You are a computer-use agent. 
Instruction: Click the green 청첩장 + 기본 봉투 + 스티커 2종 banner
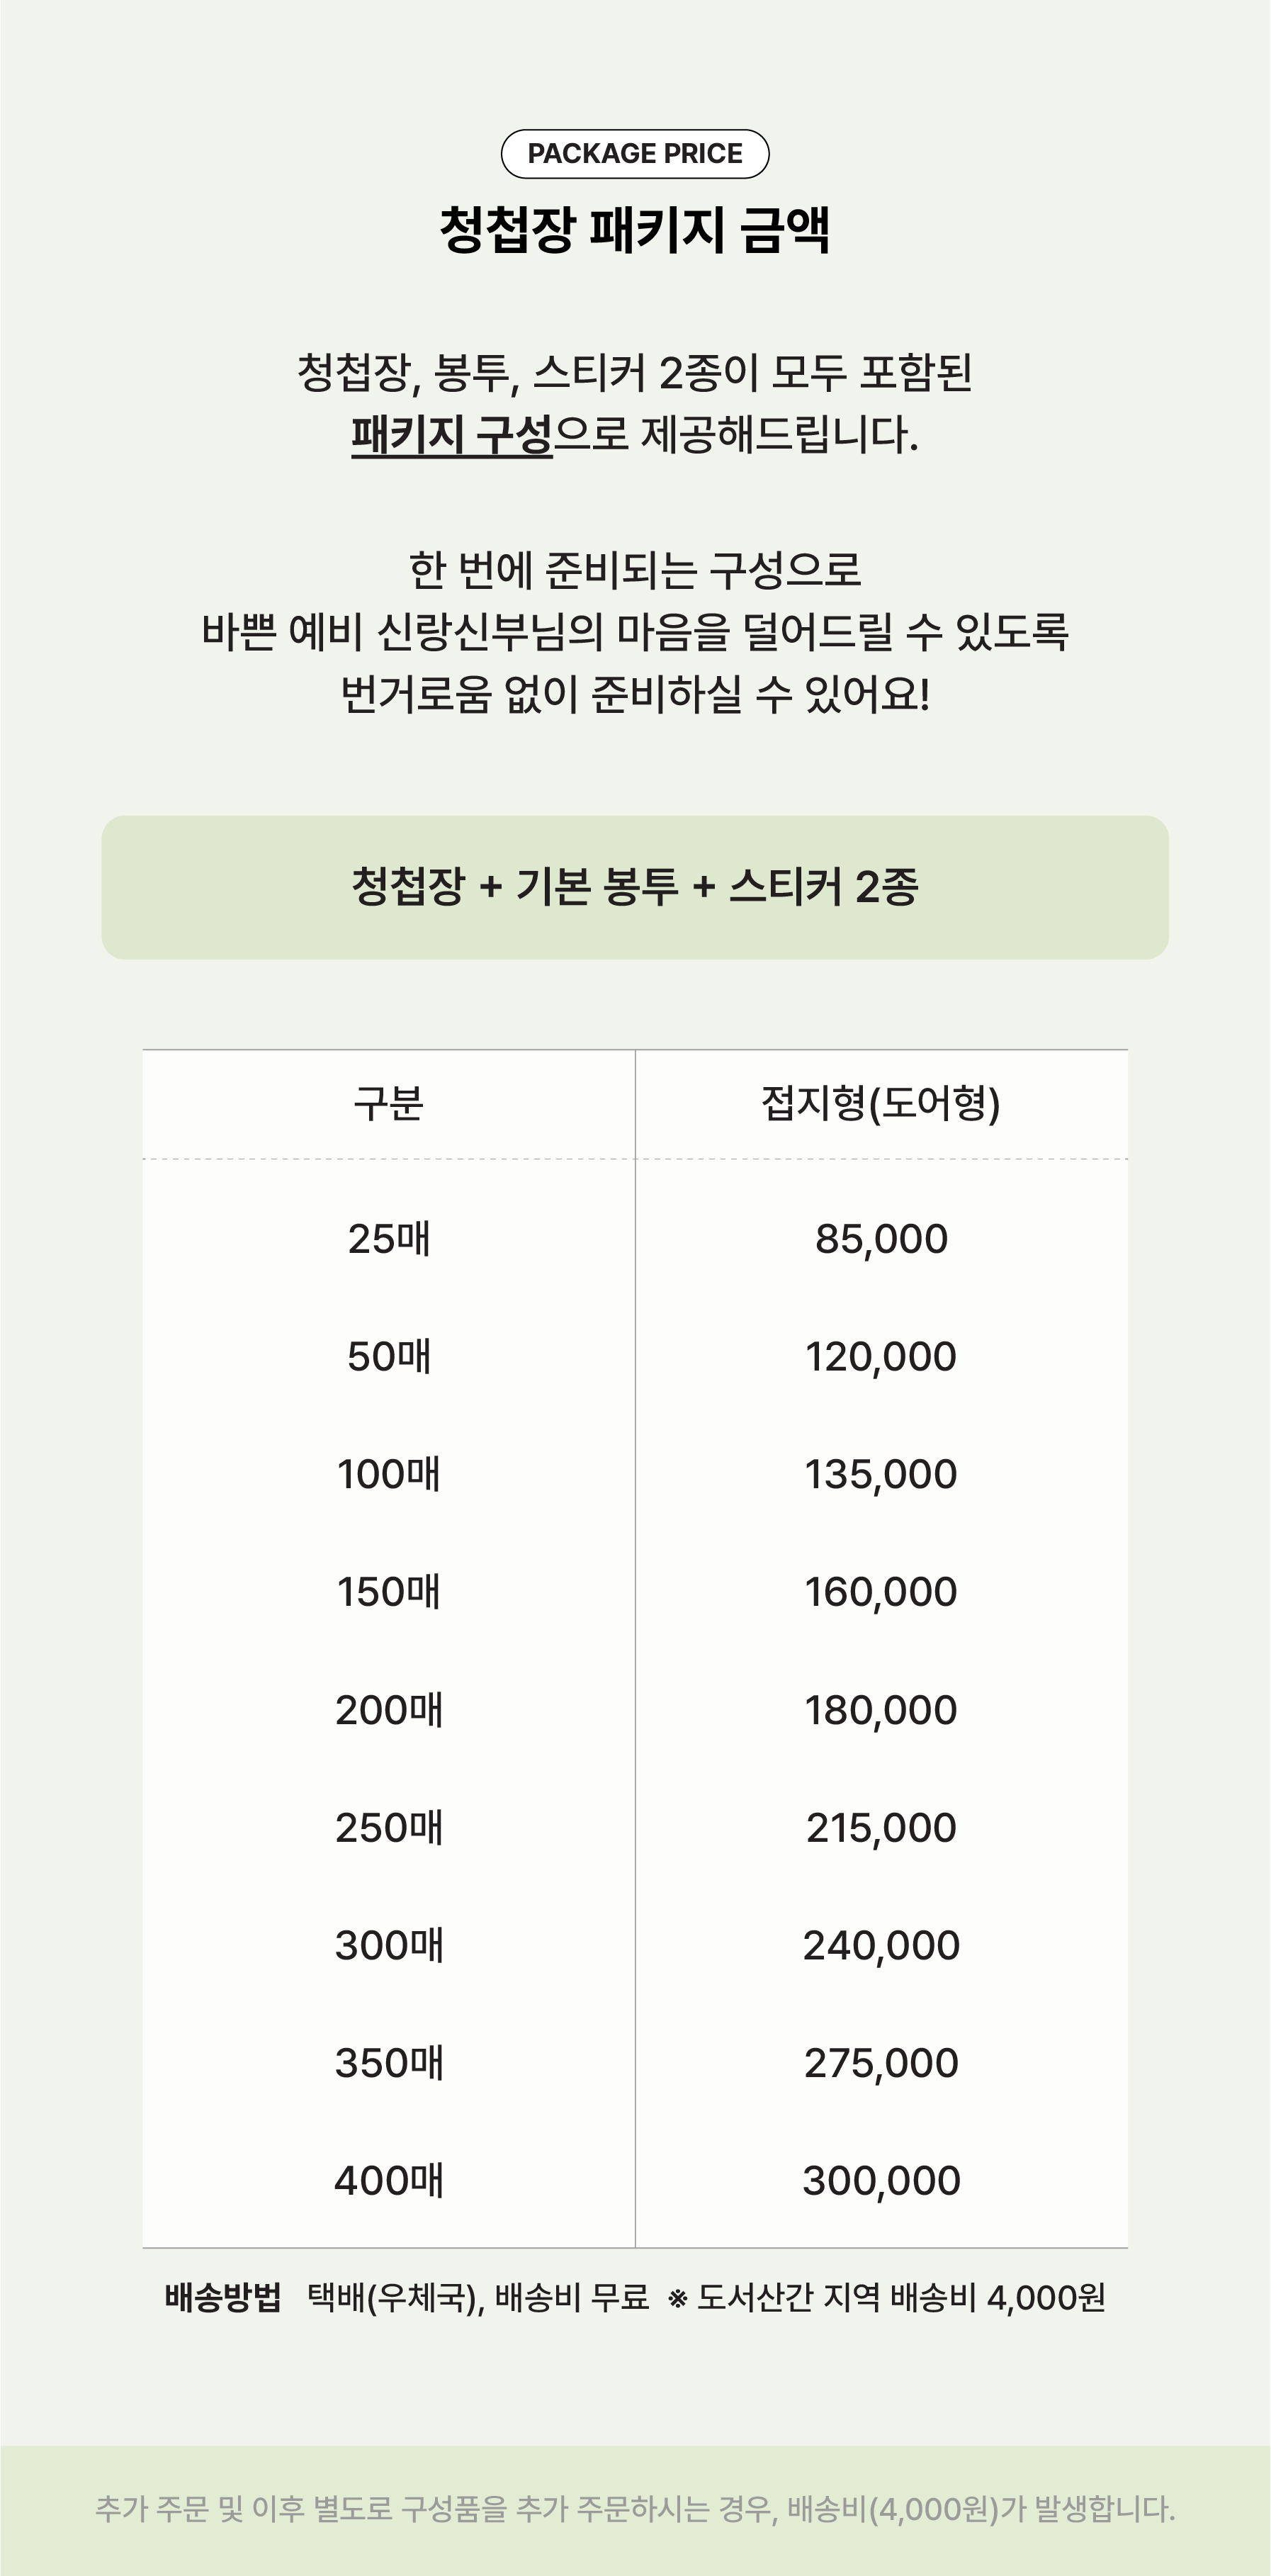tap(635, 887)
